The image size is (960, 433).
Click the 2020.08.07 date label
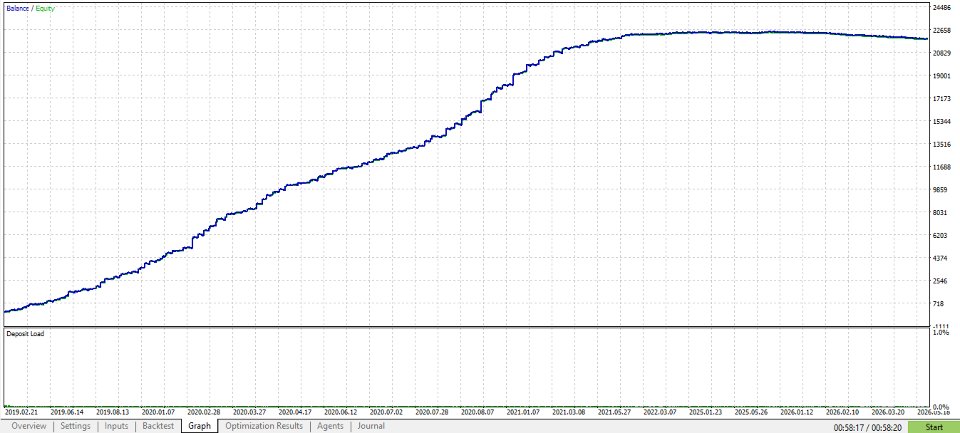tap(479, 413)
